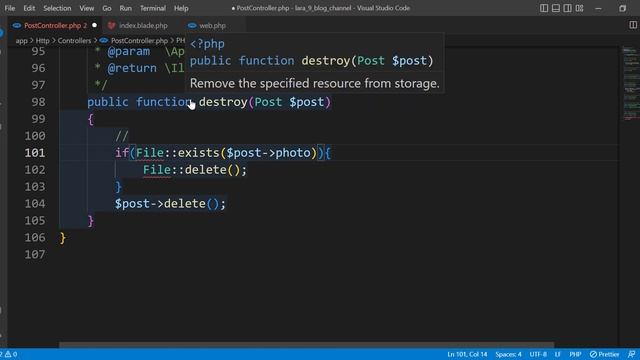
Task: Click the Blade icon on index.blade.php tab
Action: (x=111, y=25)
